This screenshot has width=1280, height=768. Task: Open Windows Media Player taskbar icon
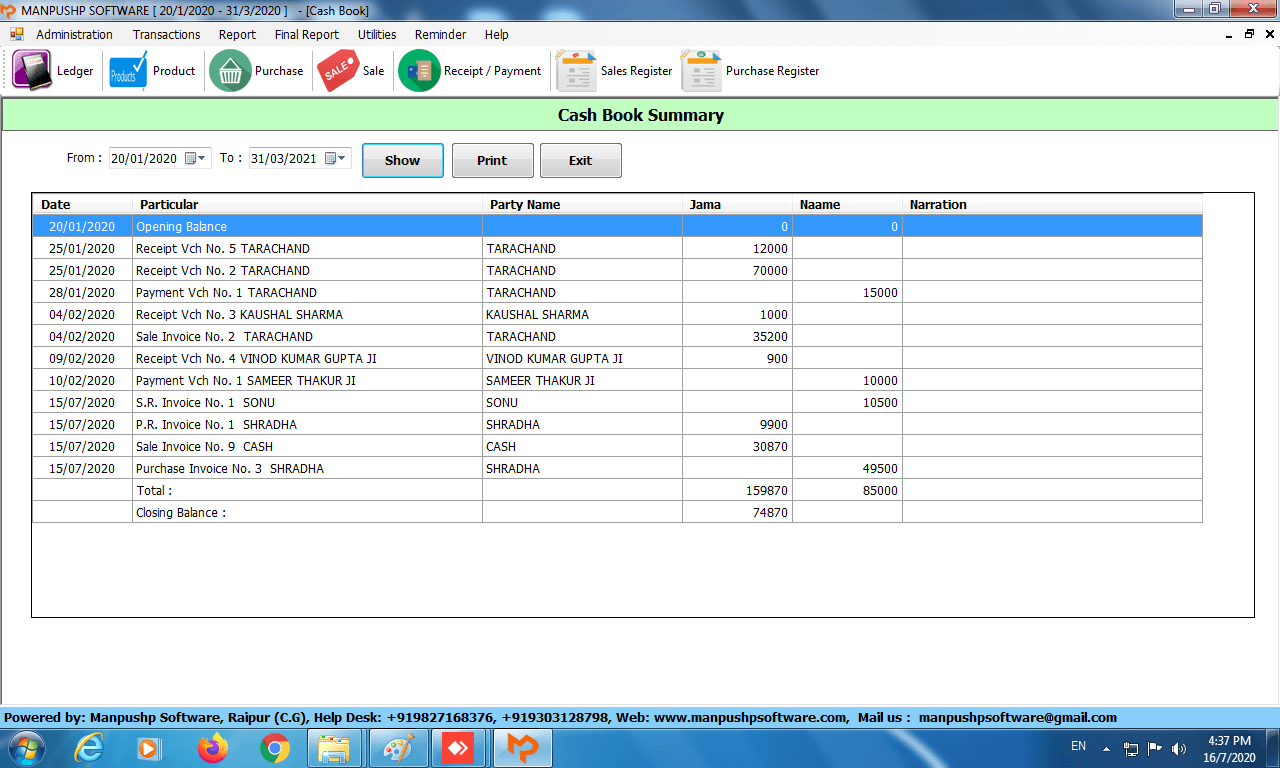[x=148, y=747]
